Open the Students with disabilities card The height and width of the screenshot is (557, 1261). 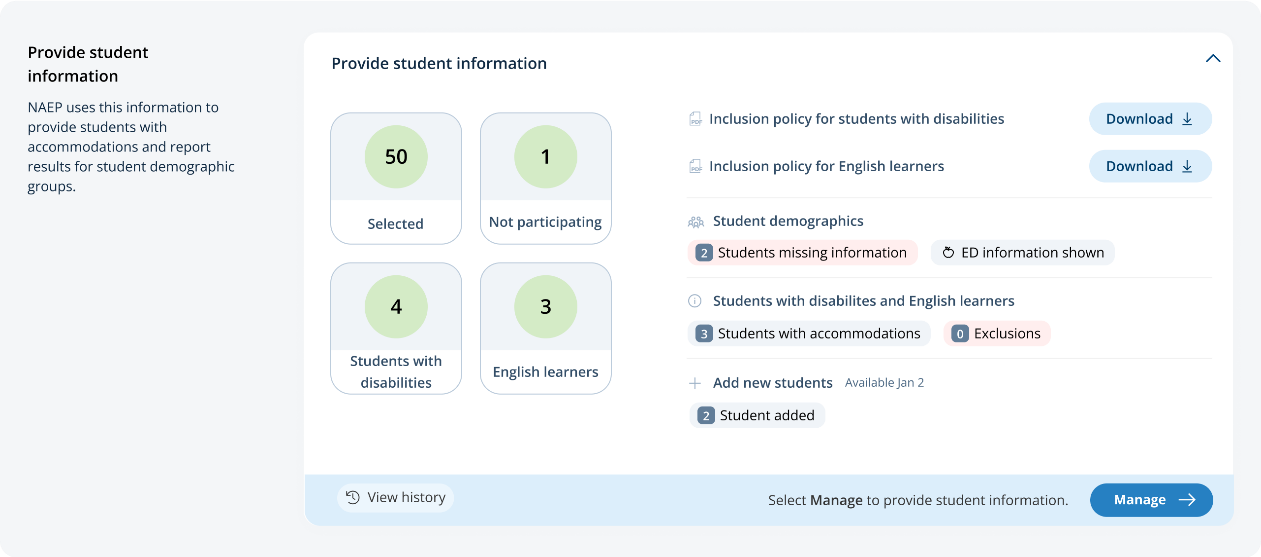[396, 328]
